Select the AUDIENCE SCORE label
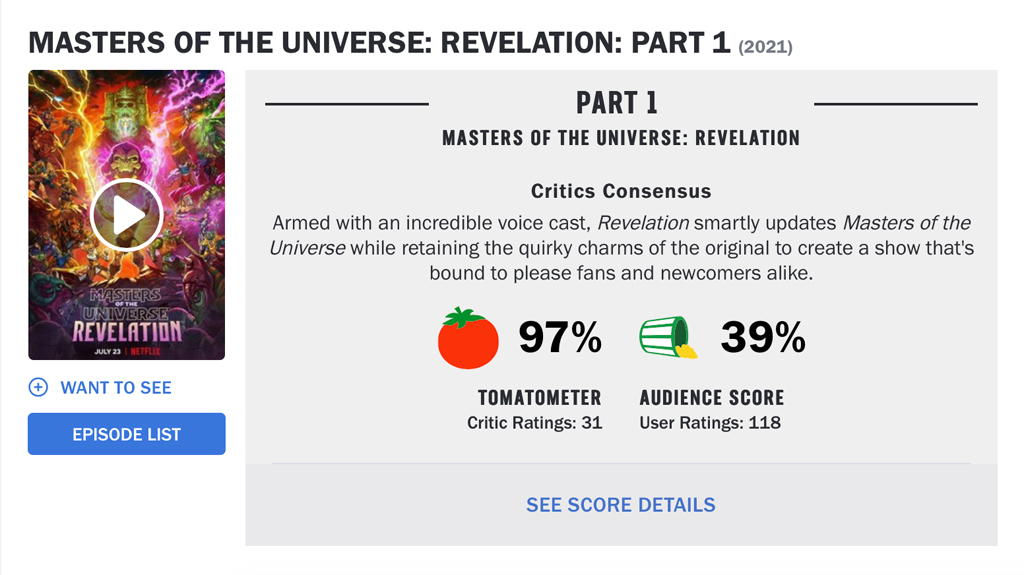 point(712,397)
